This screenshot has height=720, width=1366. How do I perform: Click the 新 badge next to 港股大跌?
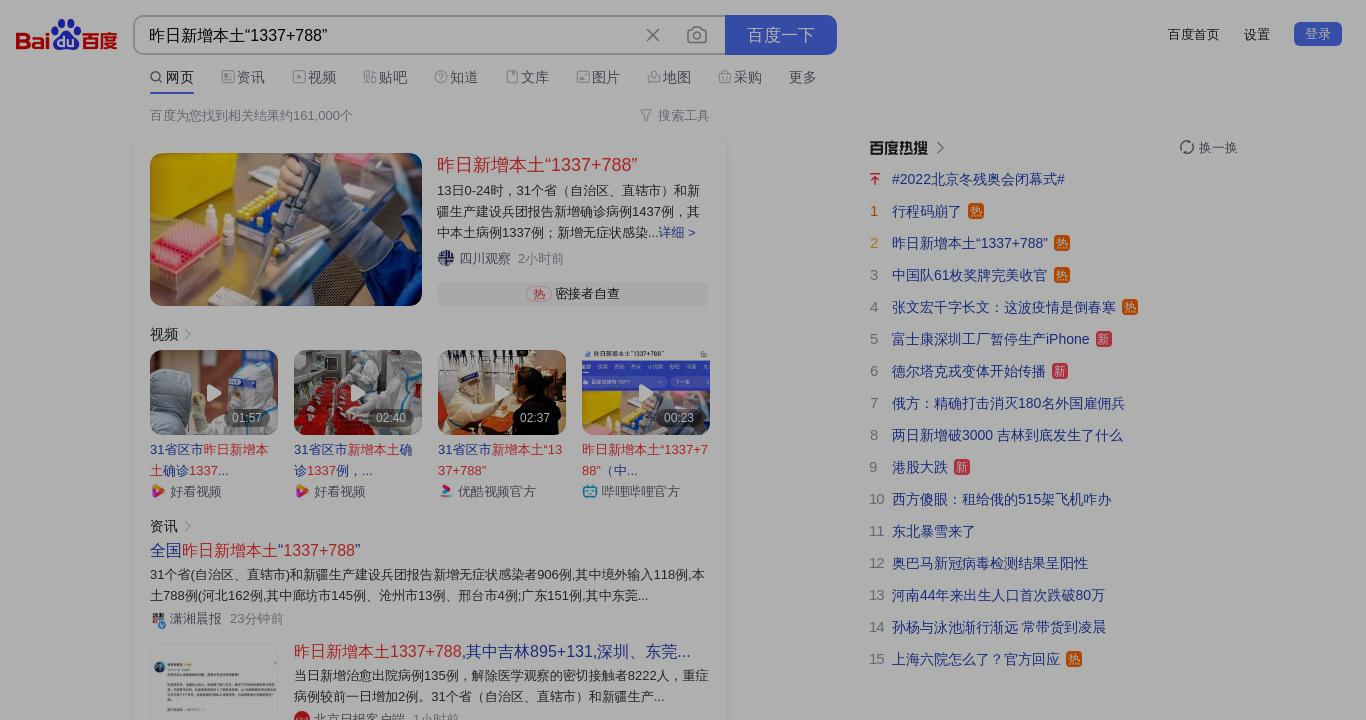coord(962,467)
